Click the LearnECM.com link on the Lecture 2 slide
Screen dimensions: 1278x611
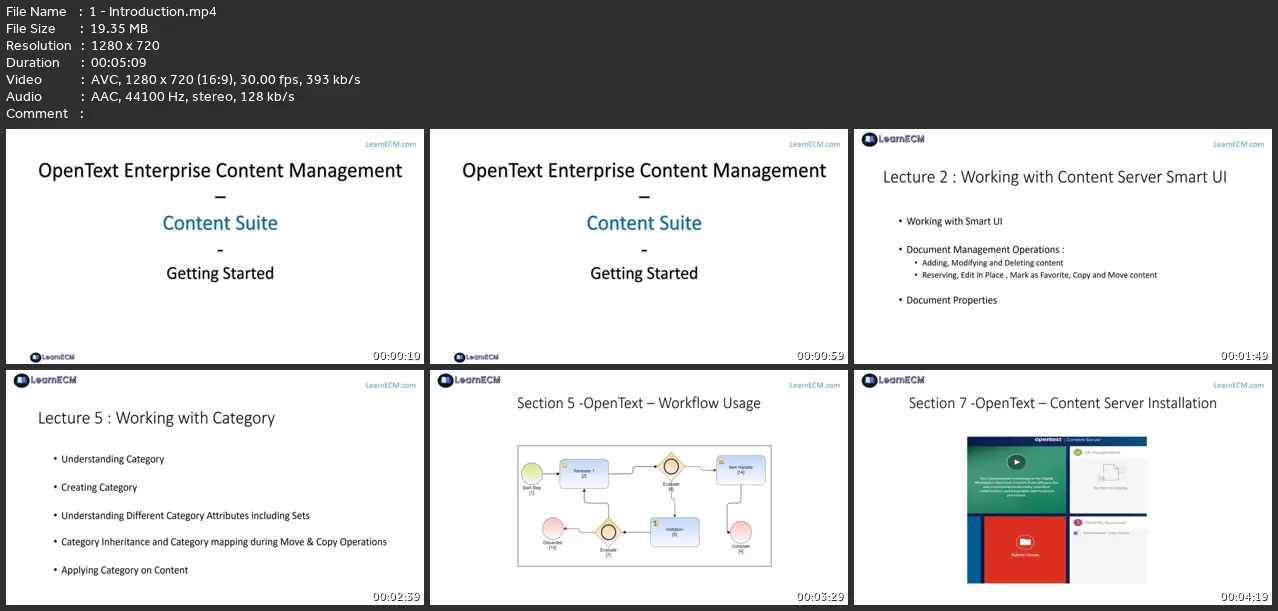[x=1240, y=144]
